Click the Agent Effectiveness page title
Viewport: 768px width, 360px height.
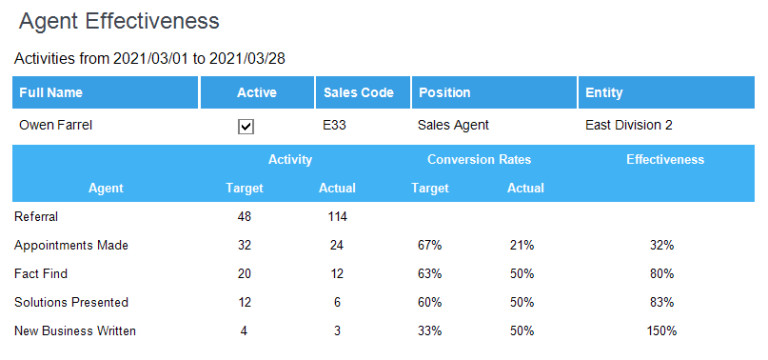(119, 23)
